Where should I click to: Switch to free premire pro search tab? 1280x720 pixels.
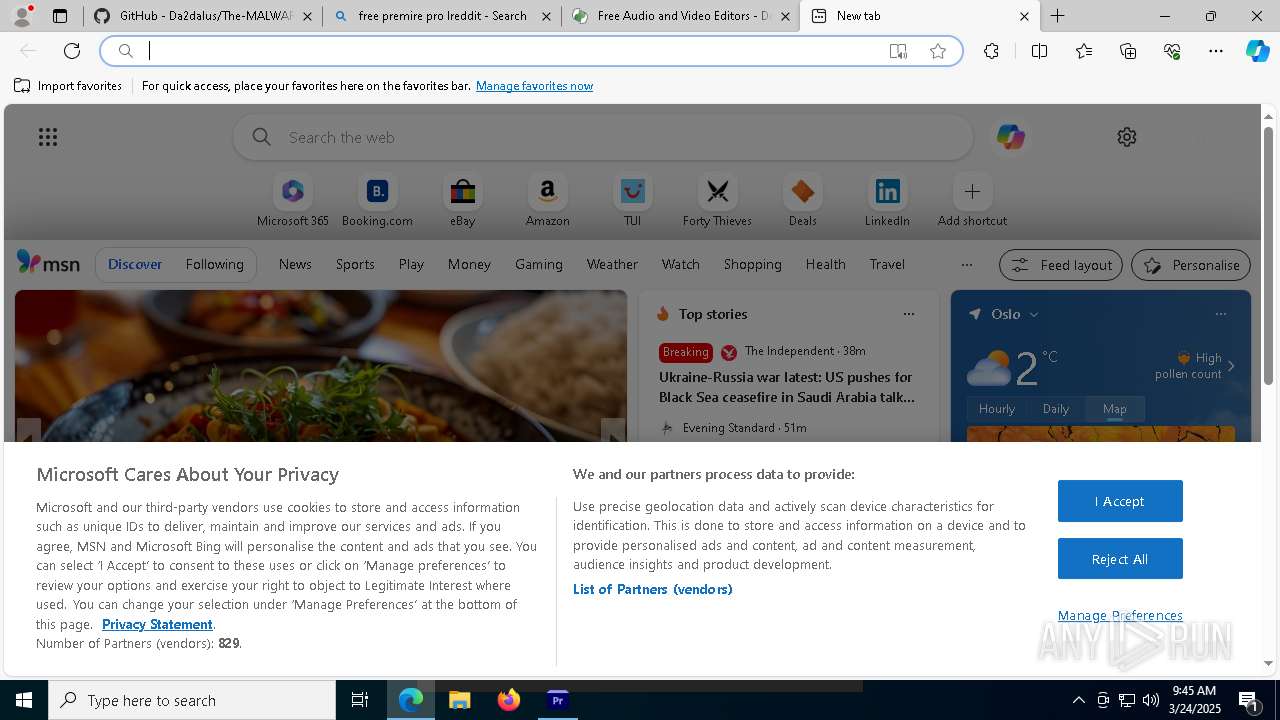click(442, 16)
